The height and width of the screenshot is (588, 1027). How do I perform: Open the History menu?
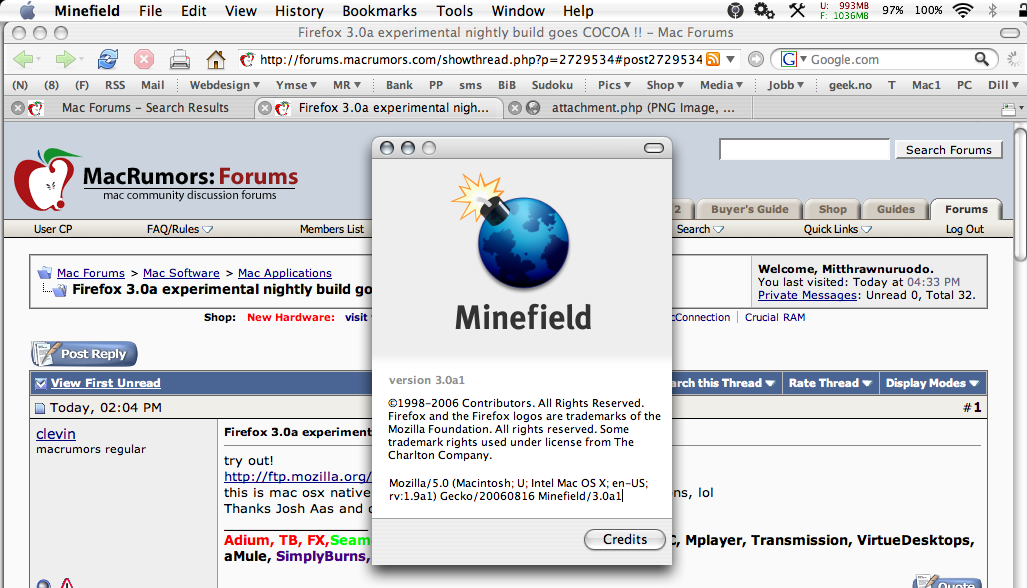point(299,10)
